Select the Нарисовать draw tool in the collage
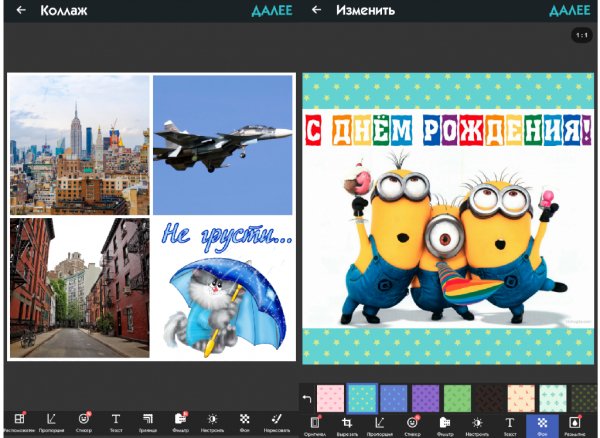Screen dimensions: 600x438 [277, 423]
